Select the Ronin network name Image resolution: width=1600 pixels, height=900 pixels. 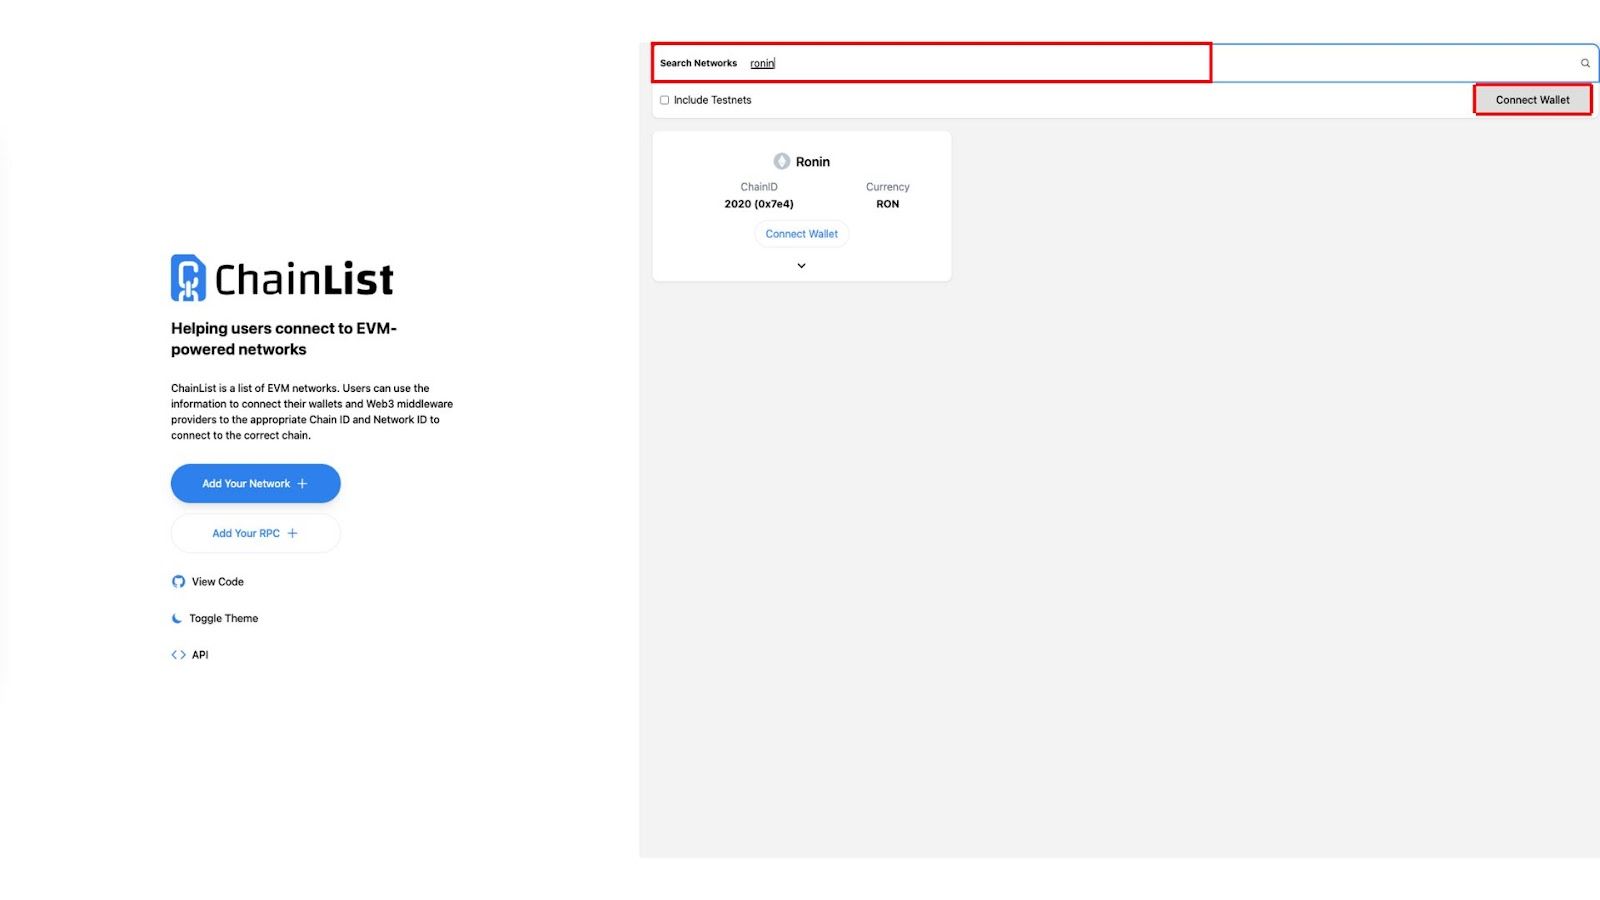point(813,162)
